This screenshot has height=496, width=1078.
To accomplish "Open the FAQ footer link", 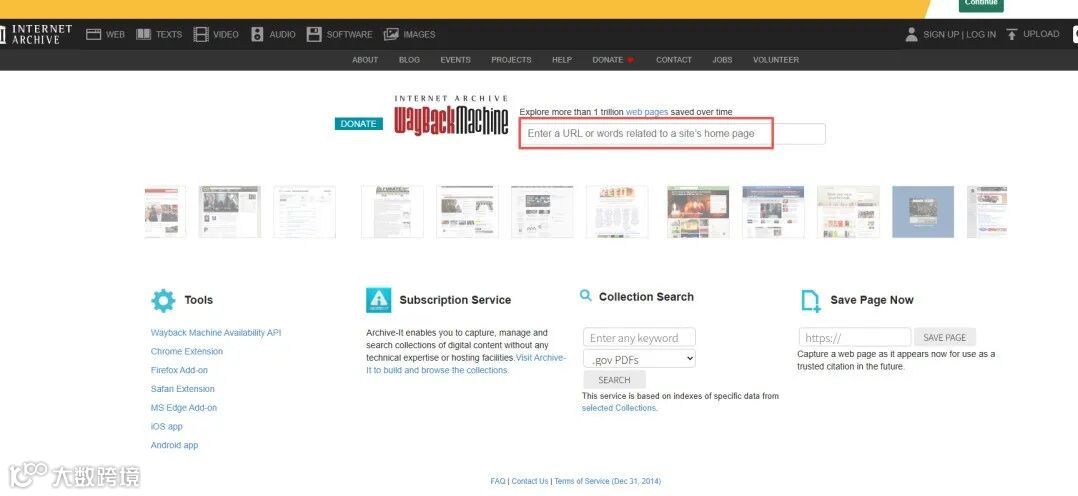I will click(x=498, y=482).
